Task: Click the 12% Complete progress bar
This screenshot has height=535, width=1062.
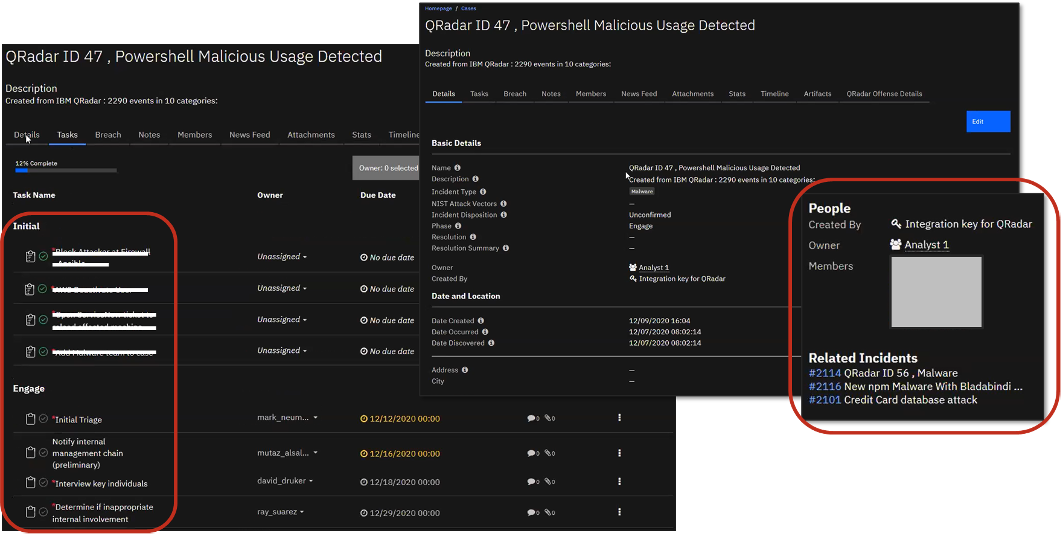Action: click(x=65, y=171)
